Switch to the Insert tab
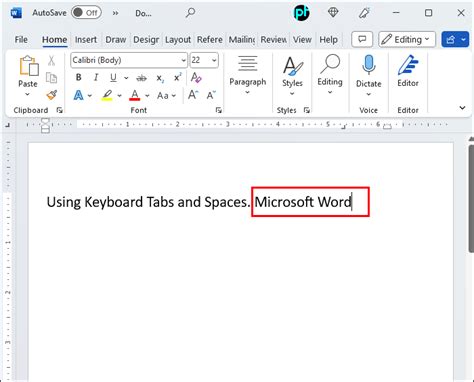This screenshot has height=382, width=474. click(86, 39)
